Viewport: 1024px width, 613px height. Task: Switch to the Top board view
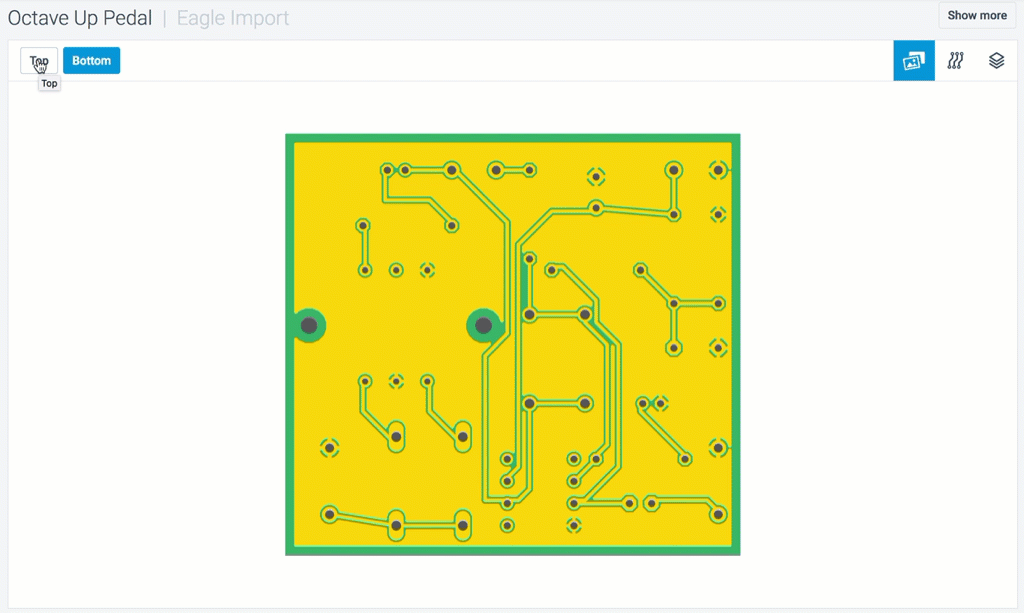click(39, 61)
